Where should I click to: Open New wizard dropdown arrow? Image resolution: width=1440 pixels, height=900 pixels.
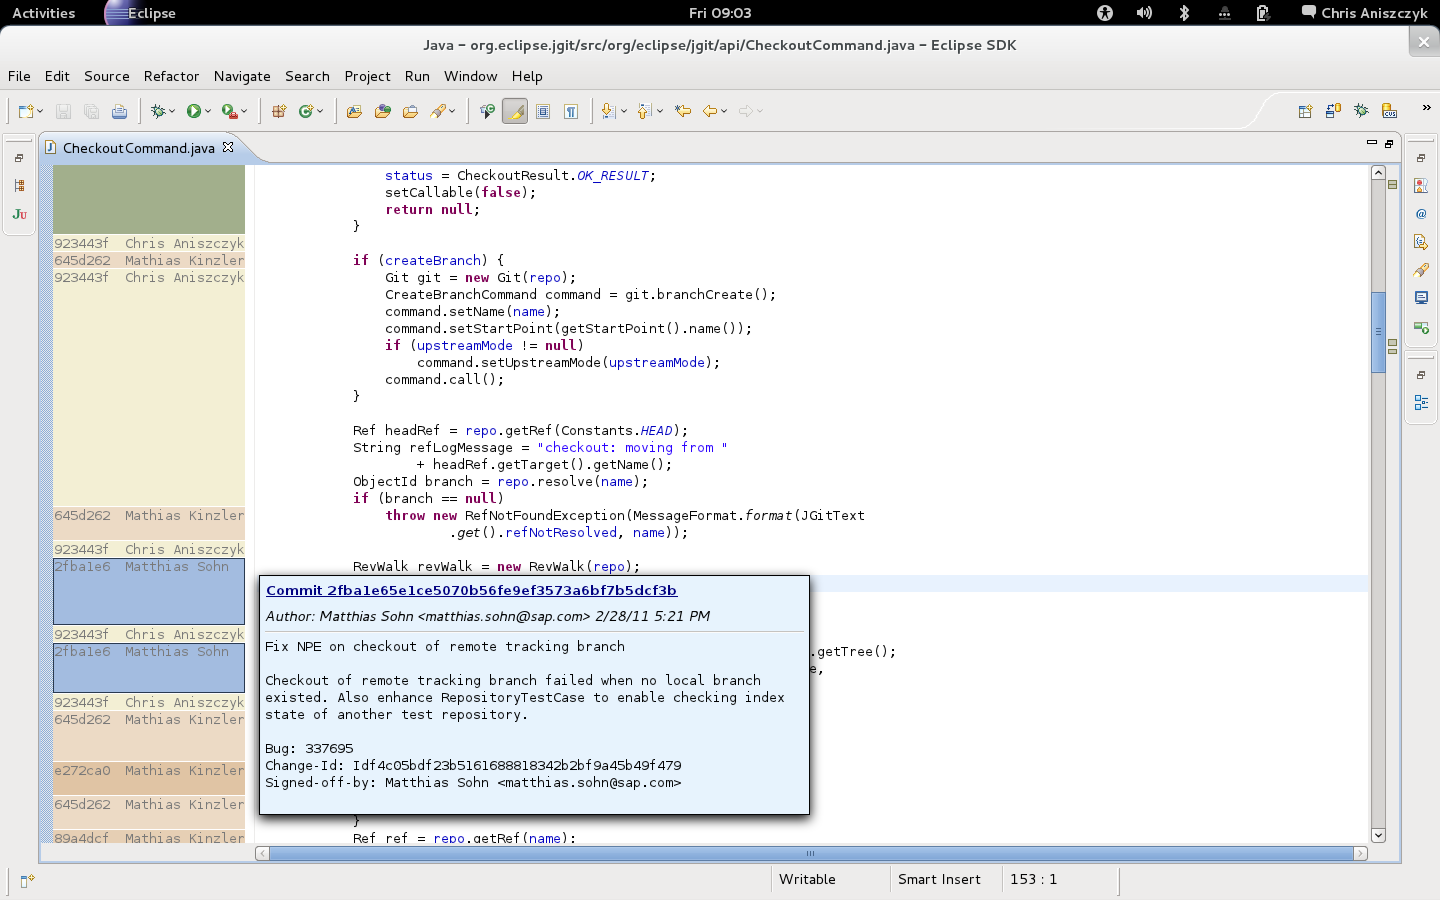click(40, 111)
